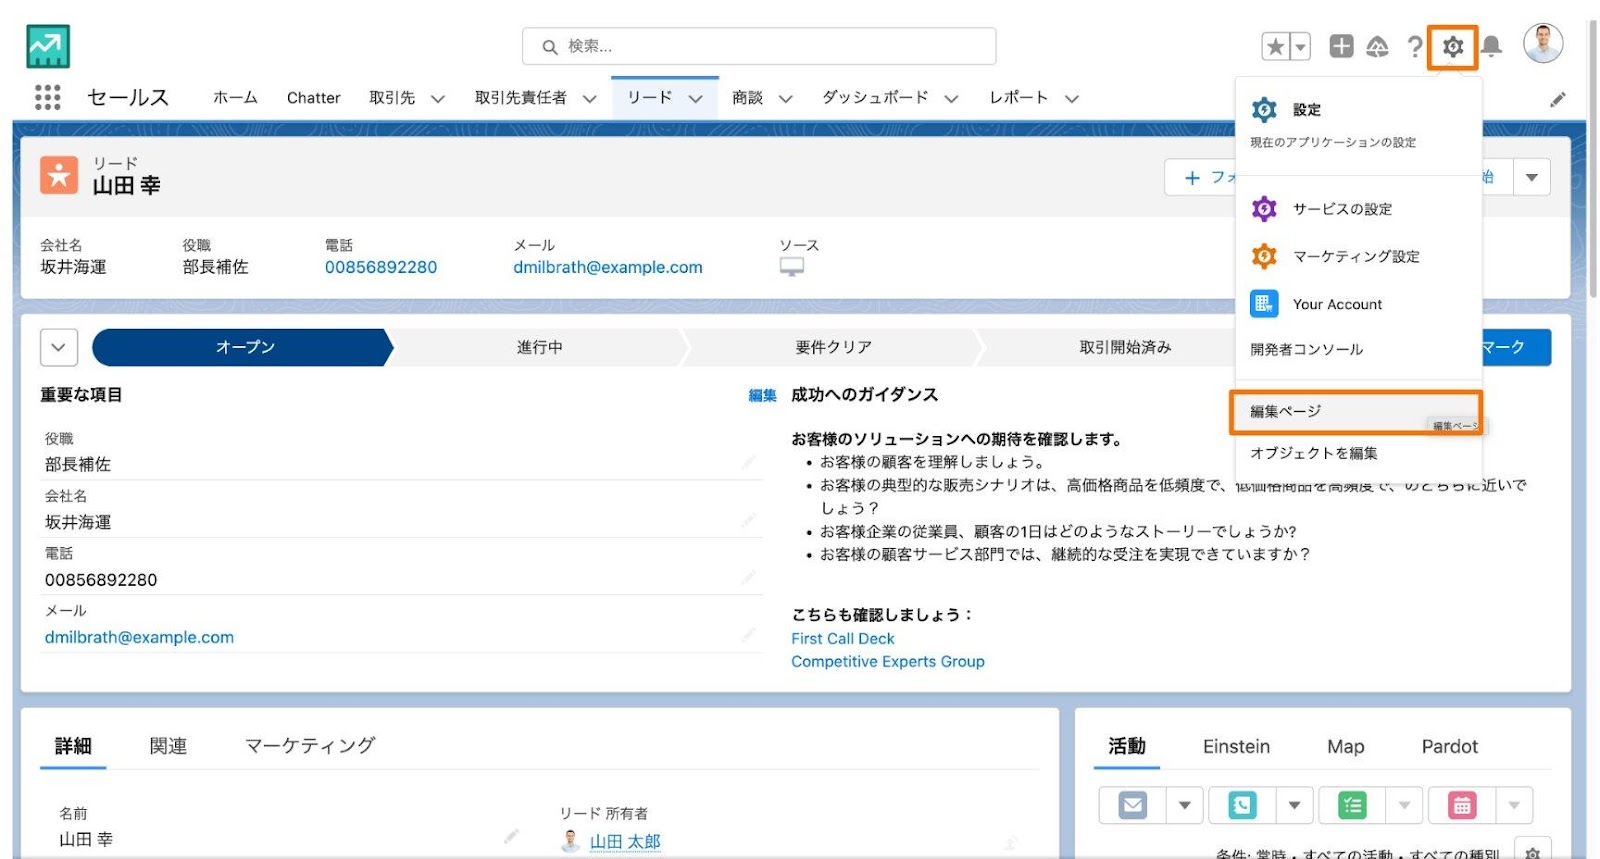Edit the 電話 field with its pencil icon
The image size is (1600, 859).
pyautogui.click(x=748, y=577)
